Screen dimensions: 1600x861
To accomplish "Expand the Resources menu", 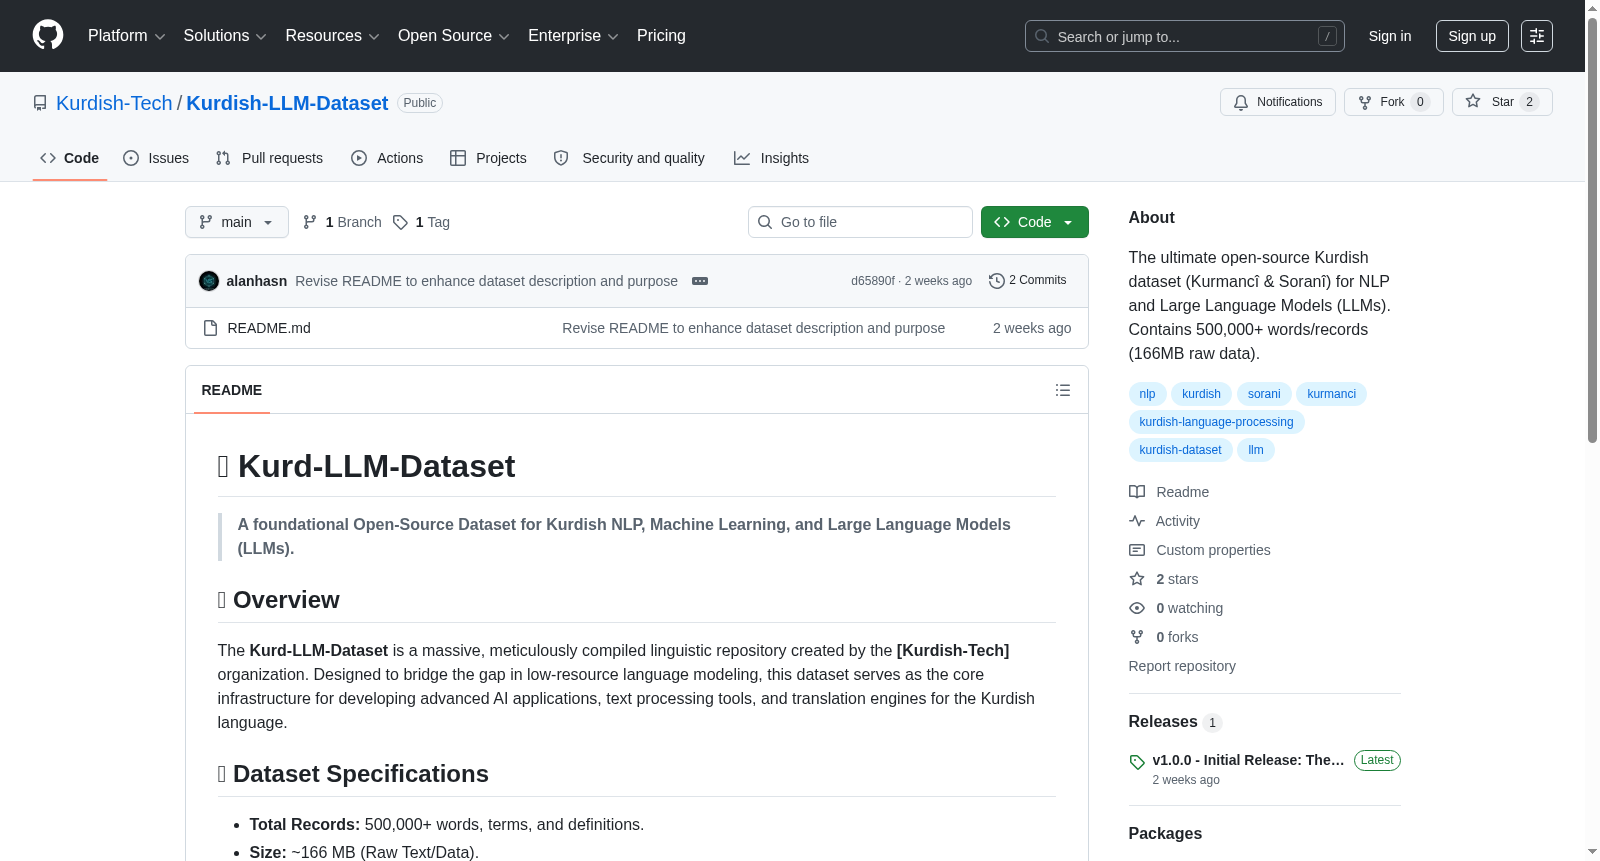I will pos(332,36).
